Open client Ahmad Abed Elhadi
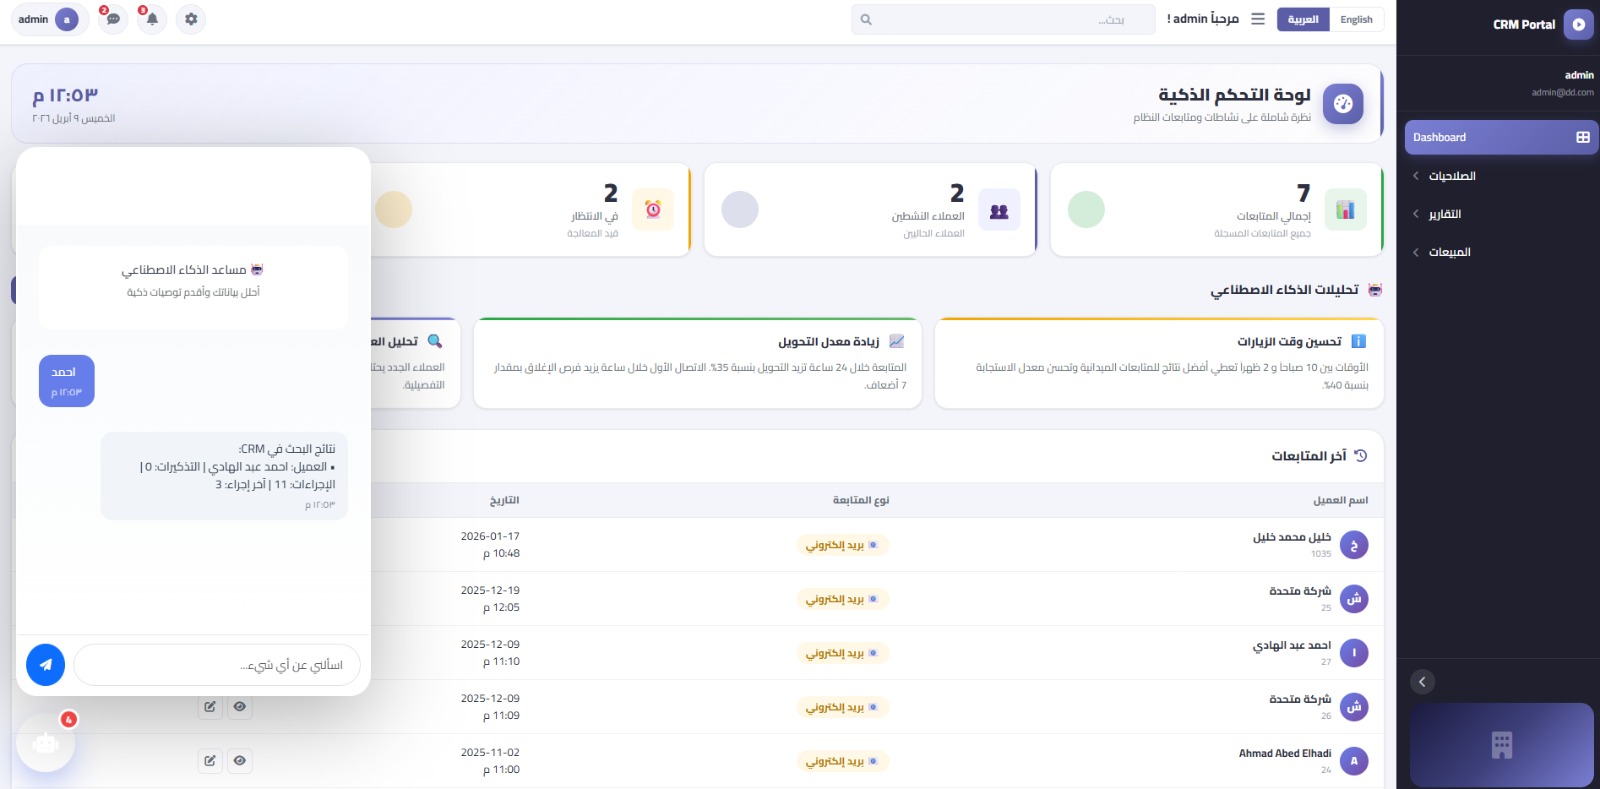Viewport: 1600px width, 789px height. [x=1285, y=753]
